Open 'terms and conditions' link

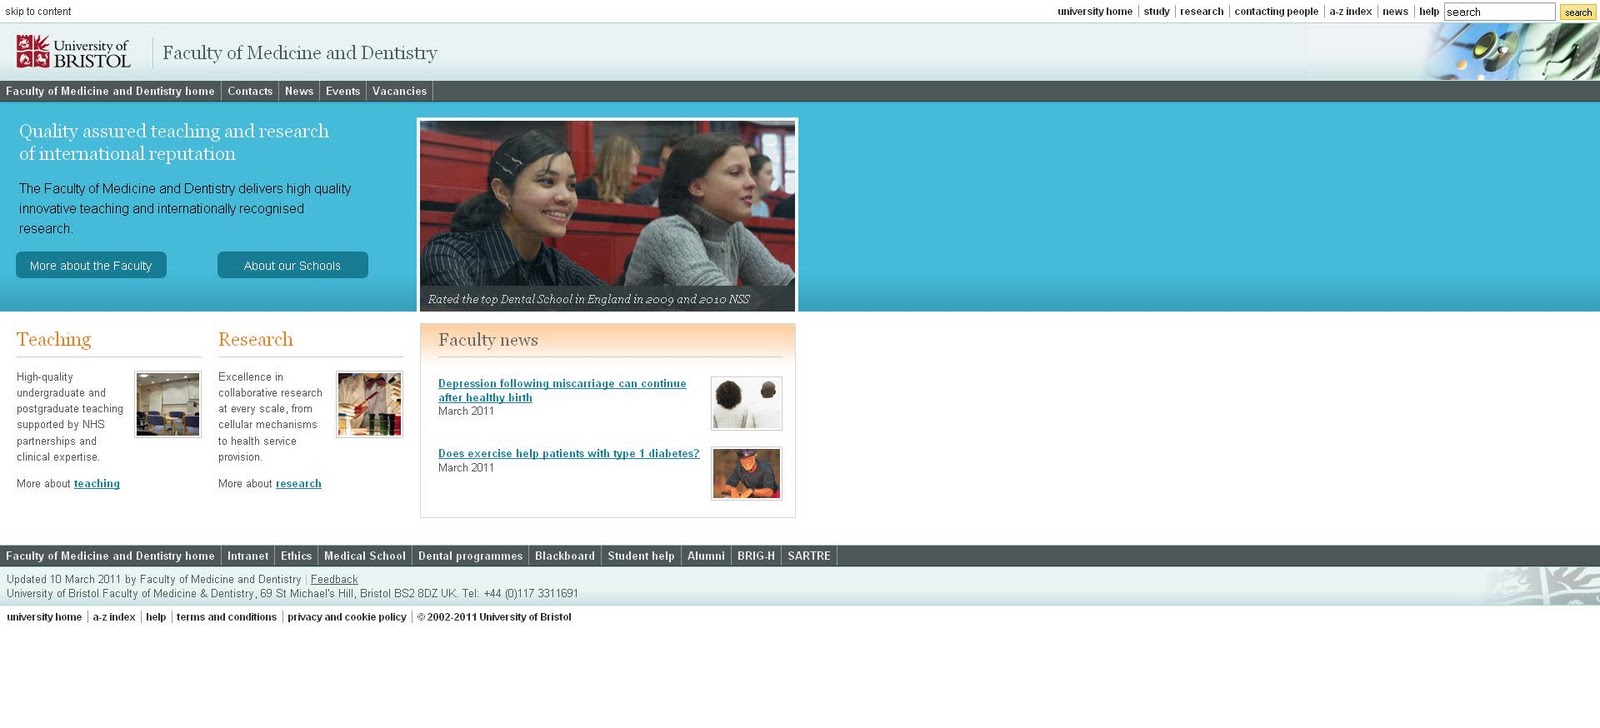click(x=227, y=617)
